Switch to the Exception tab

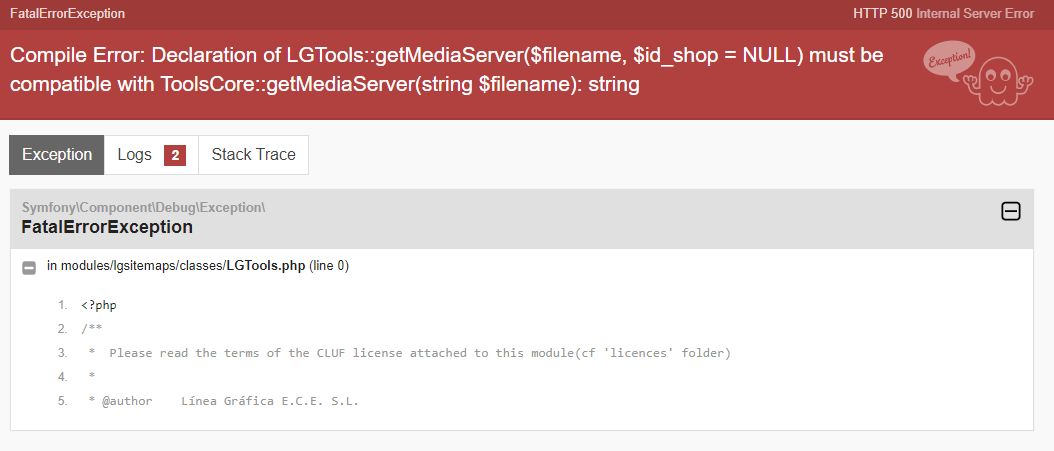coord(57,155)
